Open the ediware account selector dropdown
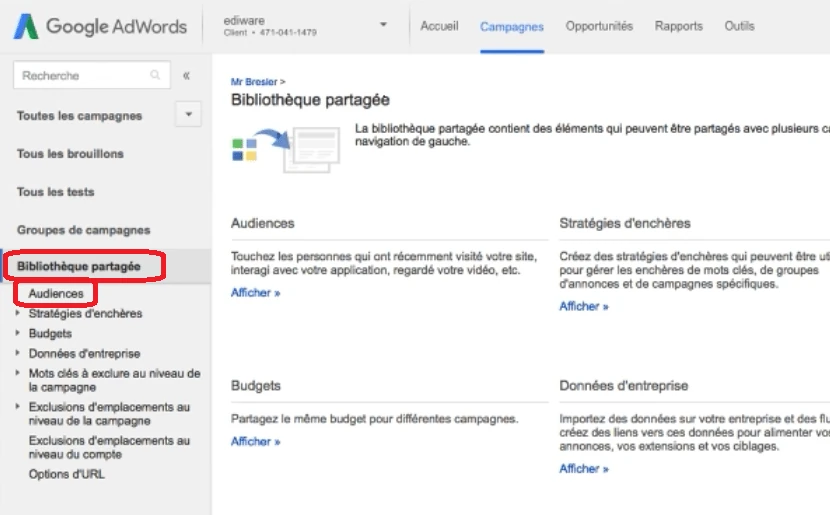The height and width of the screenshot is (515, 830). 383,25
